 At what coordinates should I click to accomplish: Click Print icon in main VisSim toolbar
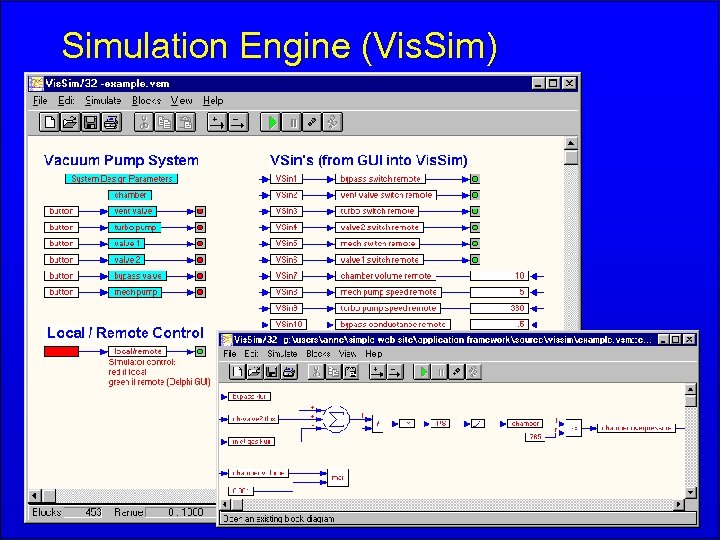point(111,123)
